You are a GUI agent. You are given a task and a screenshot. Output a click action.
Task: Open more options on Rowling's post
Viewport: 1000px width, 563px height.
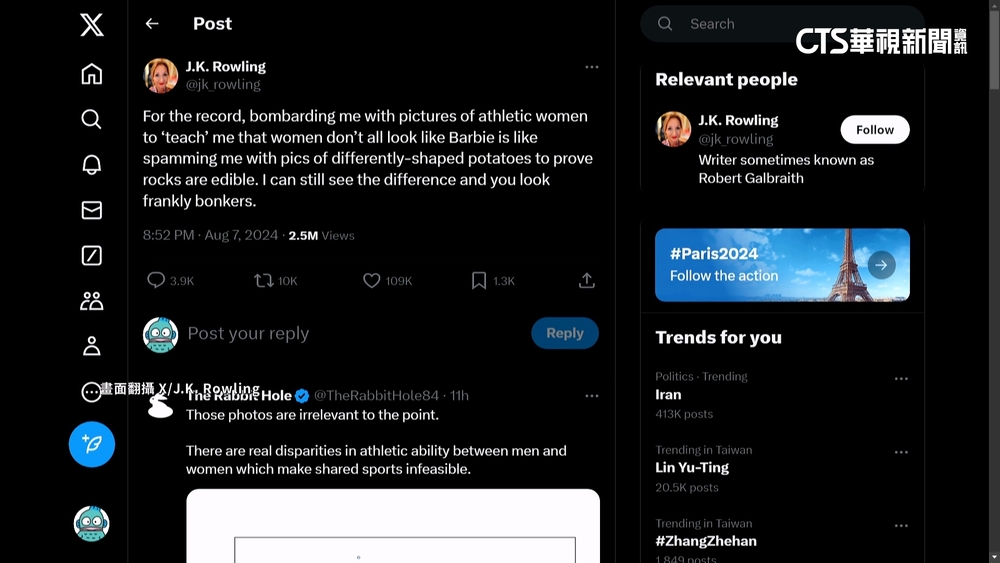pos(591,67)
